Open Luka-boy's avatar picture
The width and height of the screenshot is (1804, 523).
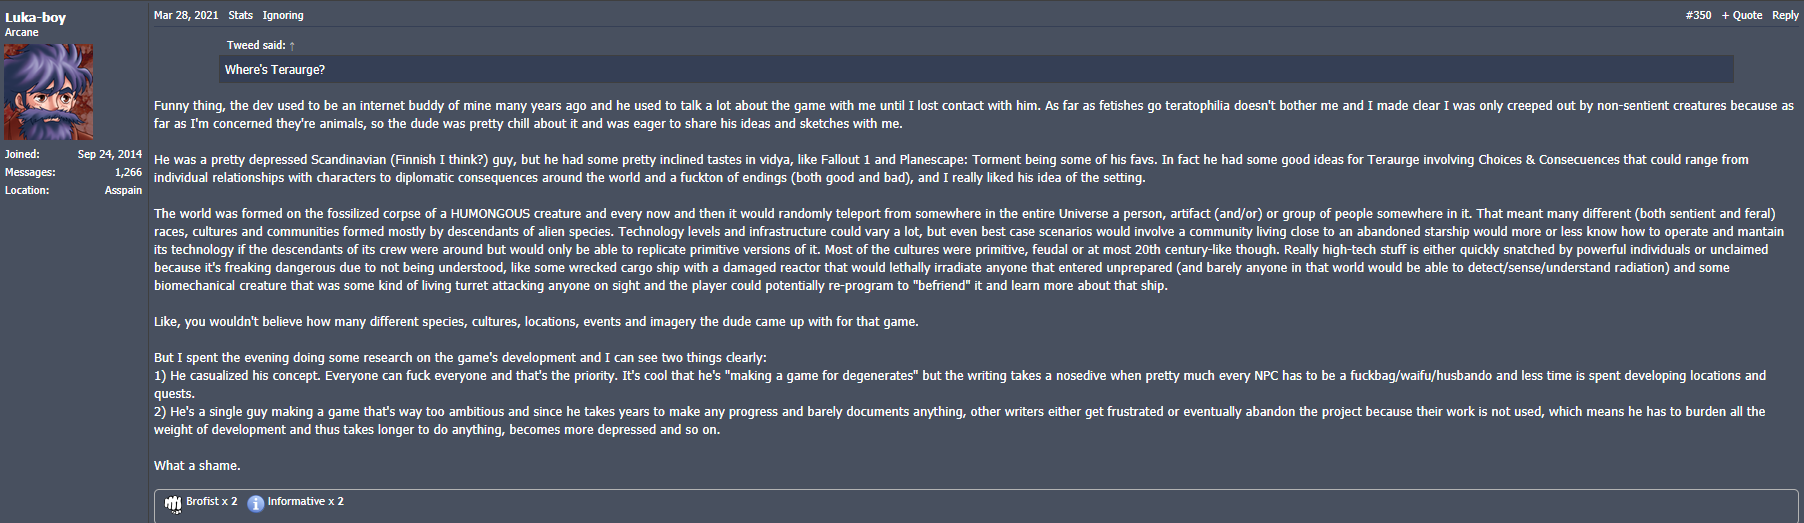pos(49,92)
